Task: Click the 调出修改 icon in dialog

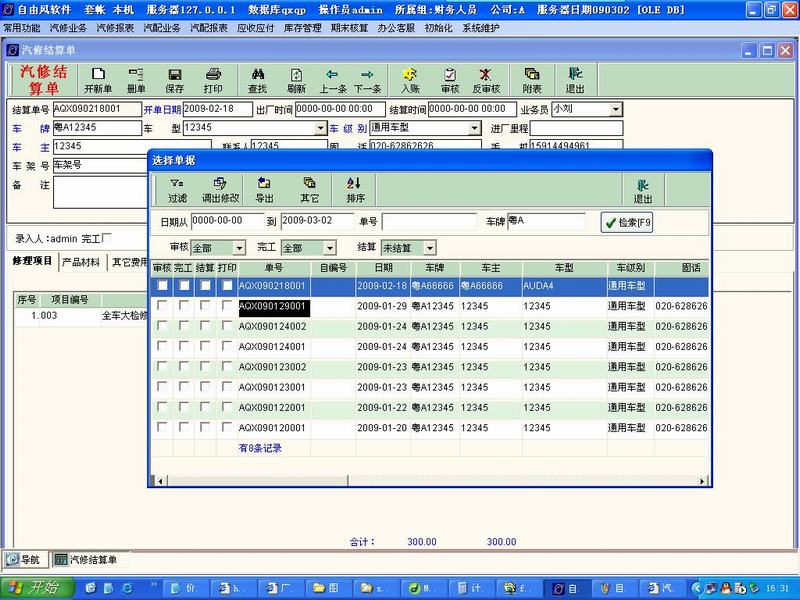Action: (x=220, y=190)
